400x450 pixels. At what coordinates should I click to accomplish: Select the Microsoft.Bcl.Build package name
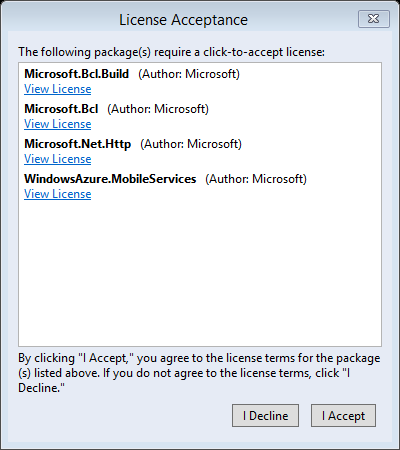pos(77,74)
